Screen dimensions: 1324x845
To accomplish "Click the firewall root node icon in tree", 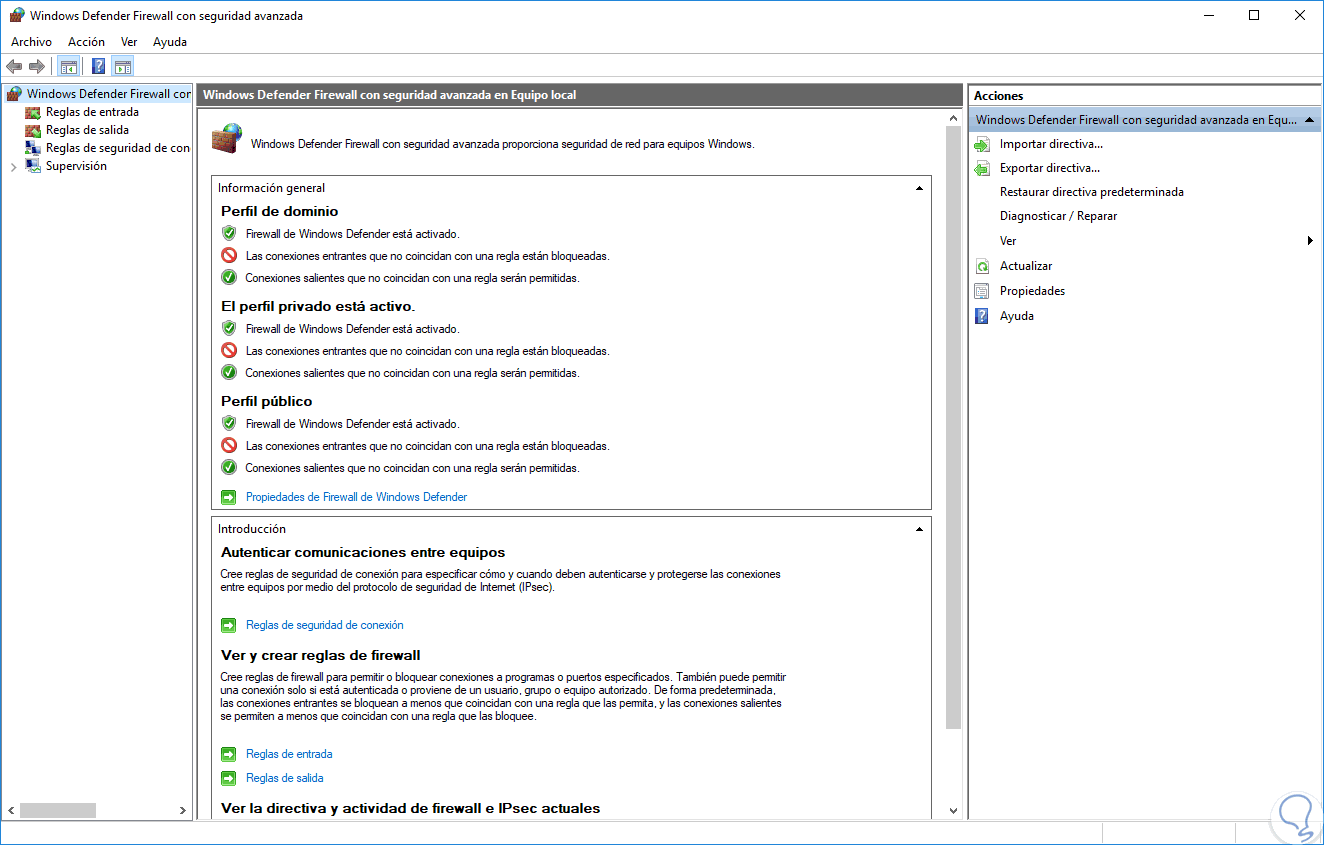I will (14, 94).
